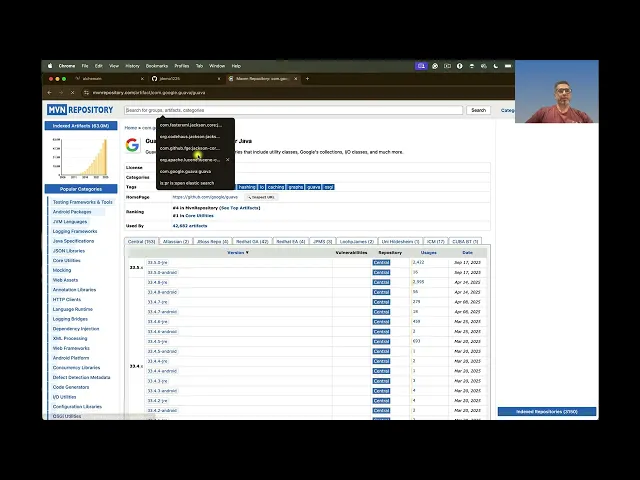
Task: Click the Indexed Repositories header
Action: 547,411
